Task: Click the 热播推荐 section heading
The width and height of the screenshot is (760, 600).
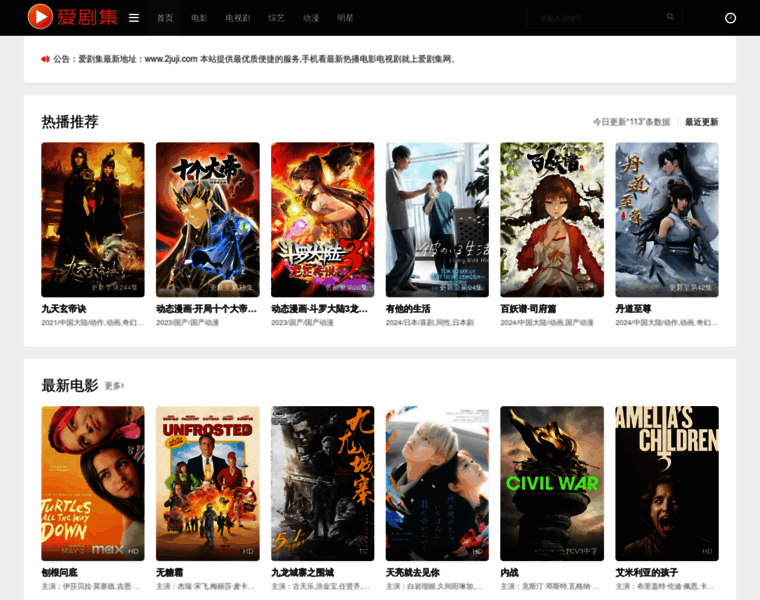Action: click(x=70, y=122)
